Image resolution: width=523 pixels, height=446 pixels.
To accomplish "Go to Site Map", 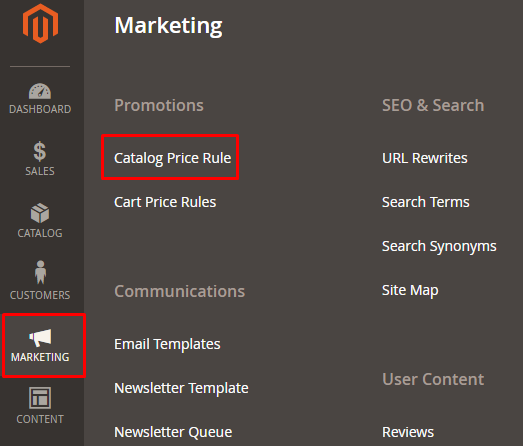I will (410, 291).
